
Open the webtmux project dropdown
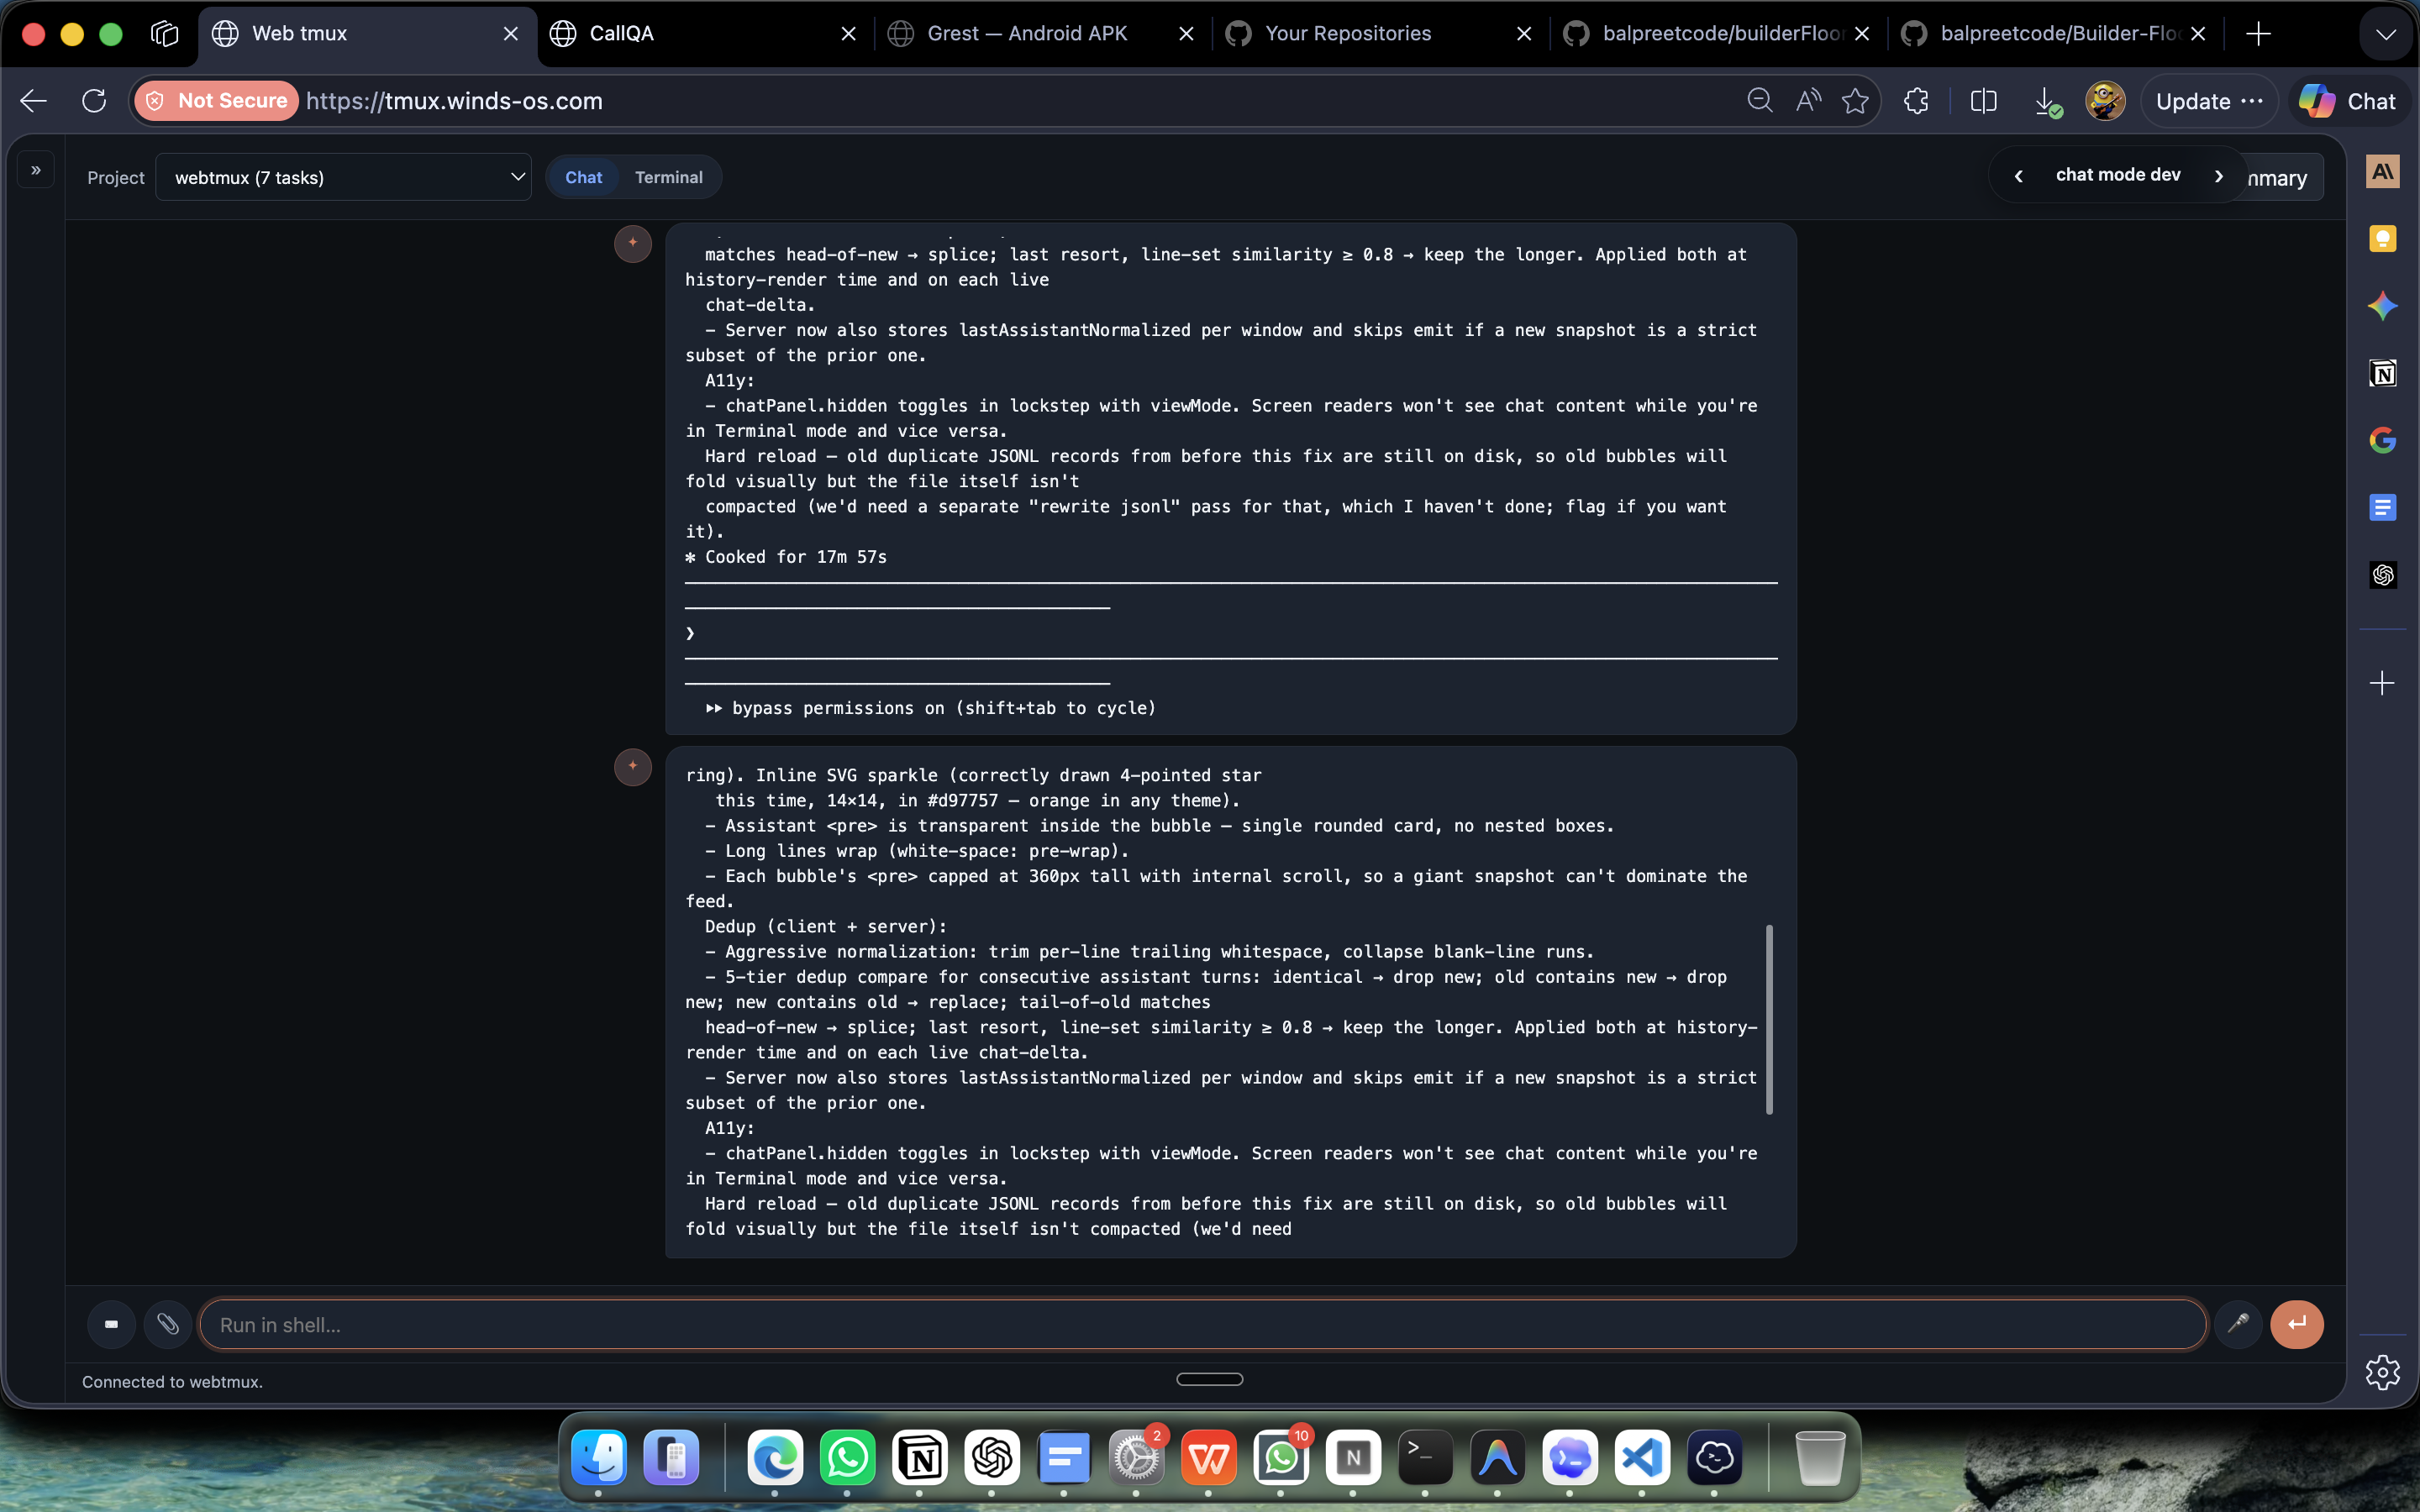pos(343,177)
